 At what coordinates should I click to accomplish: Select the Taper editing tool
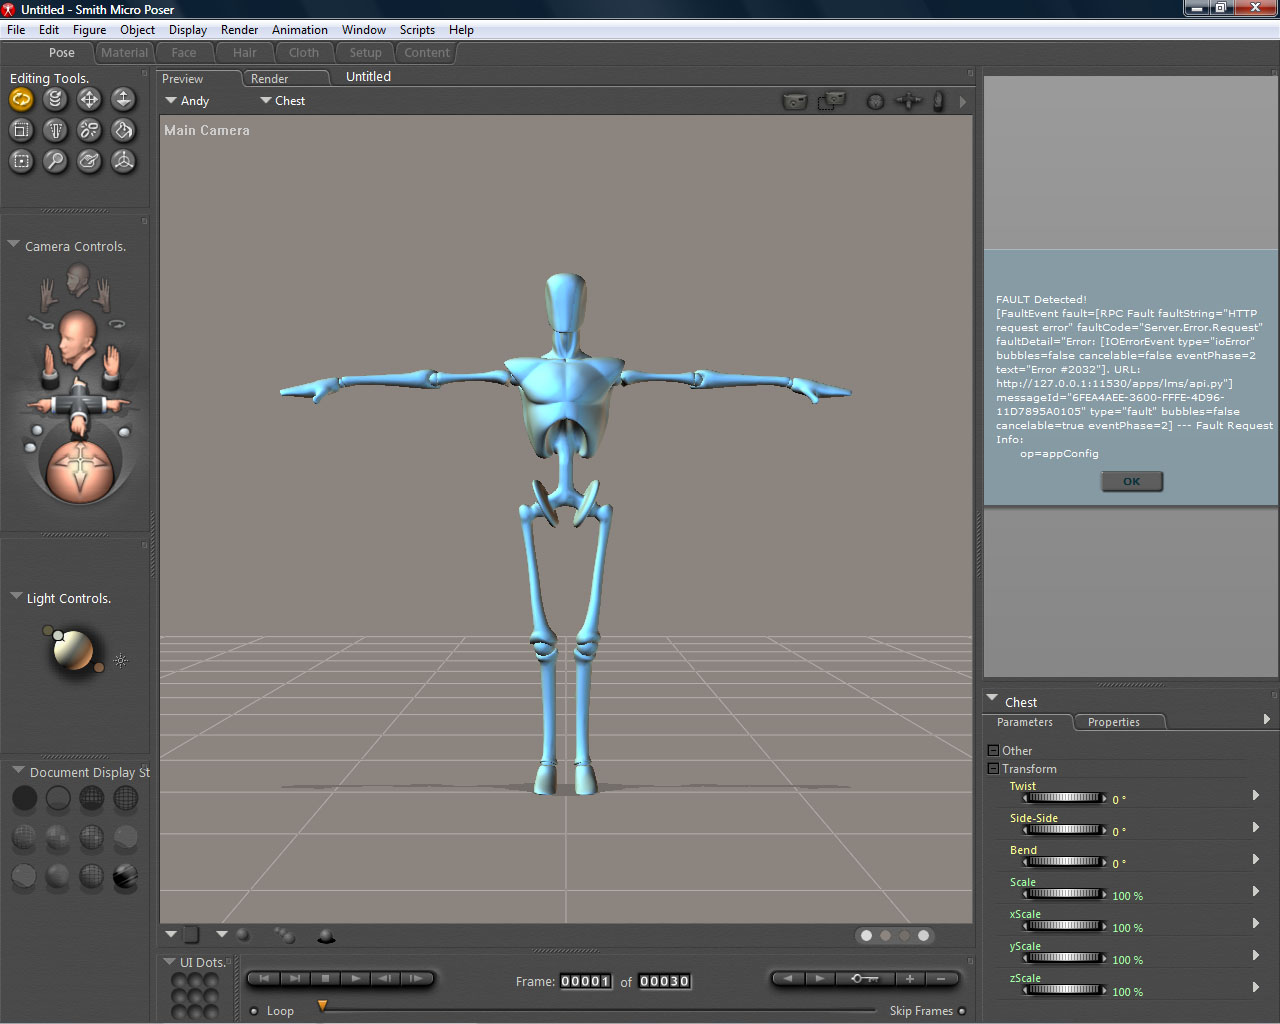coord(55,130)
